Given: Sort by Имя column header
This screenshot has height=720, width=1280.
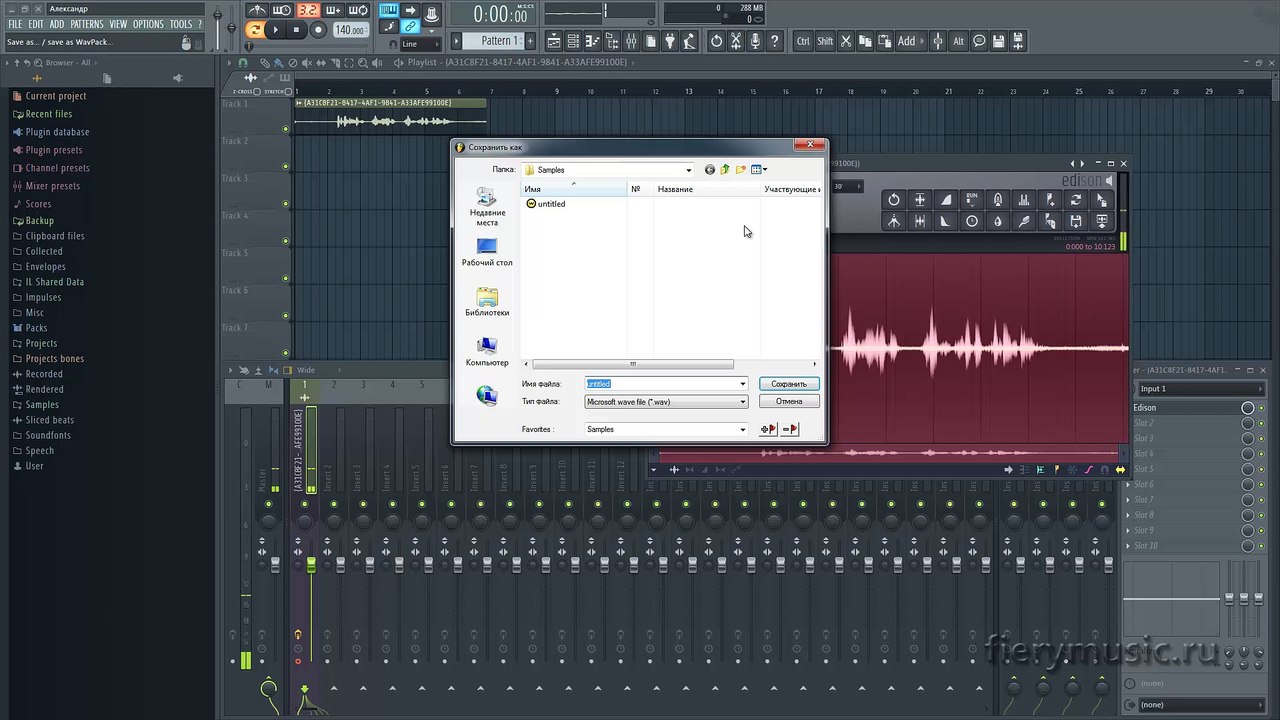Looking at the screenshot, I should [x=574, y=189].
